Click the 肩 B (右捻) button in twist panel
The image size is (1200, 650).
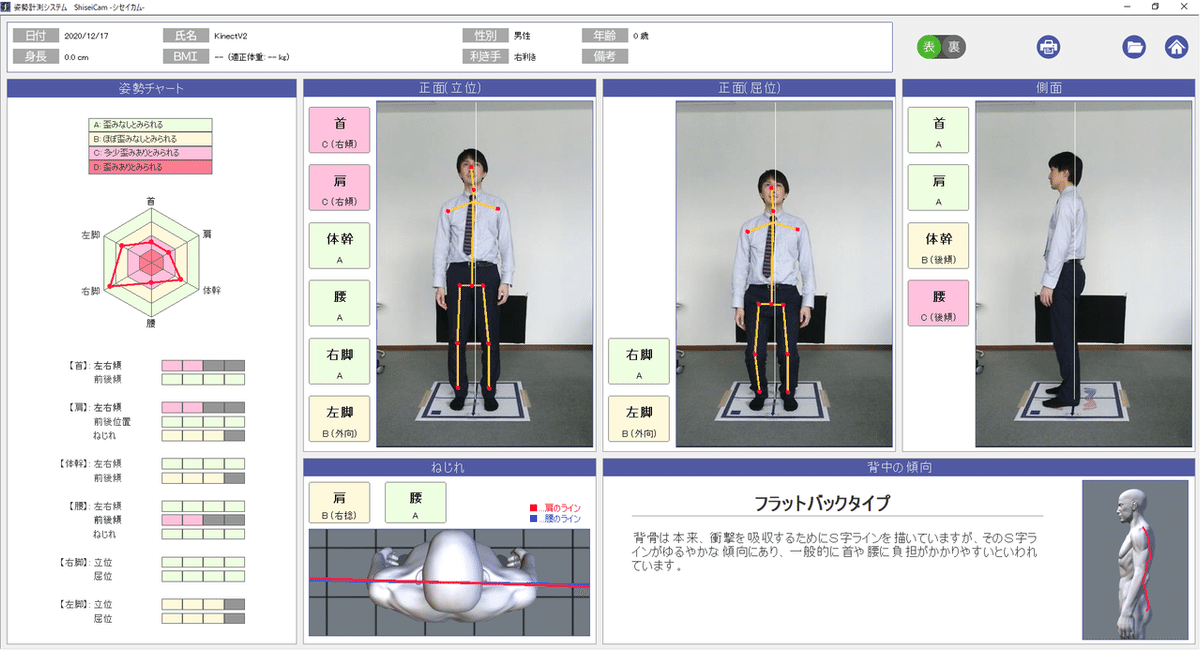(340, 502)
